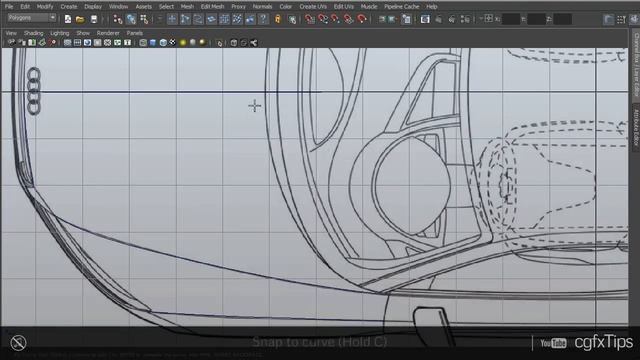
Task: Open the Render View window
Action: (425, 19)
